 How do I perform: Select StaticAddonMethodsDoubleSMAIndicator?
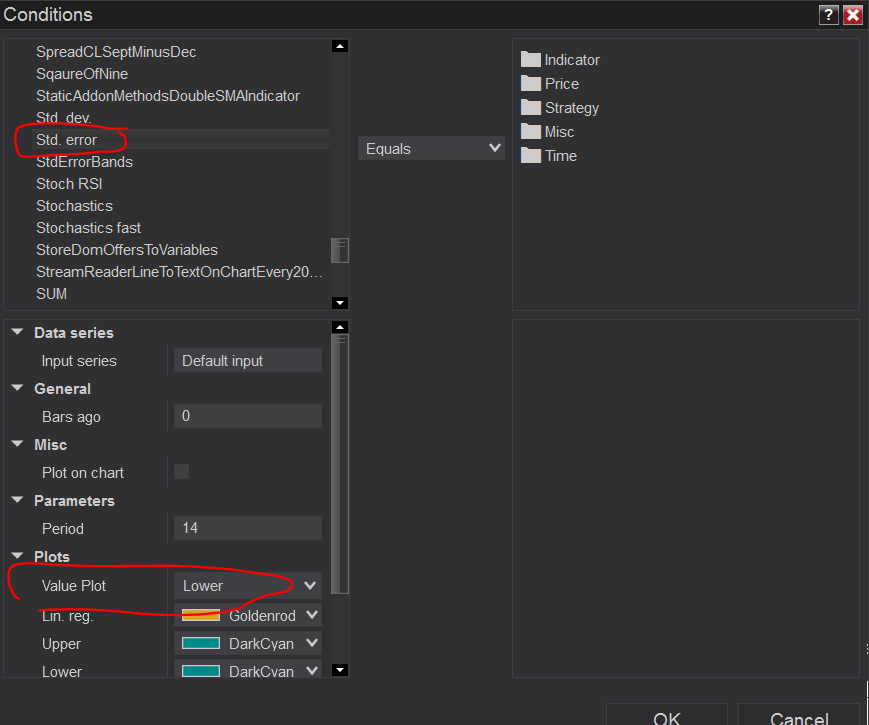click(168, 96)
